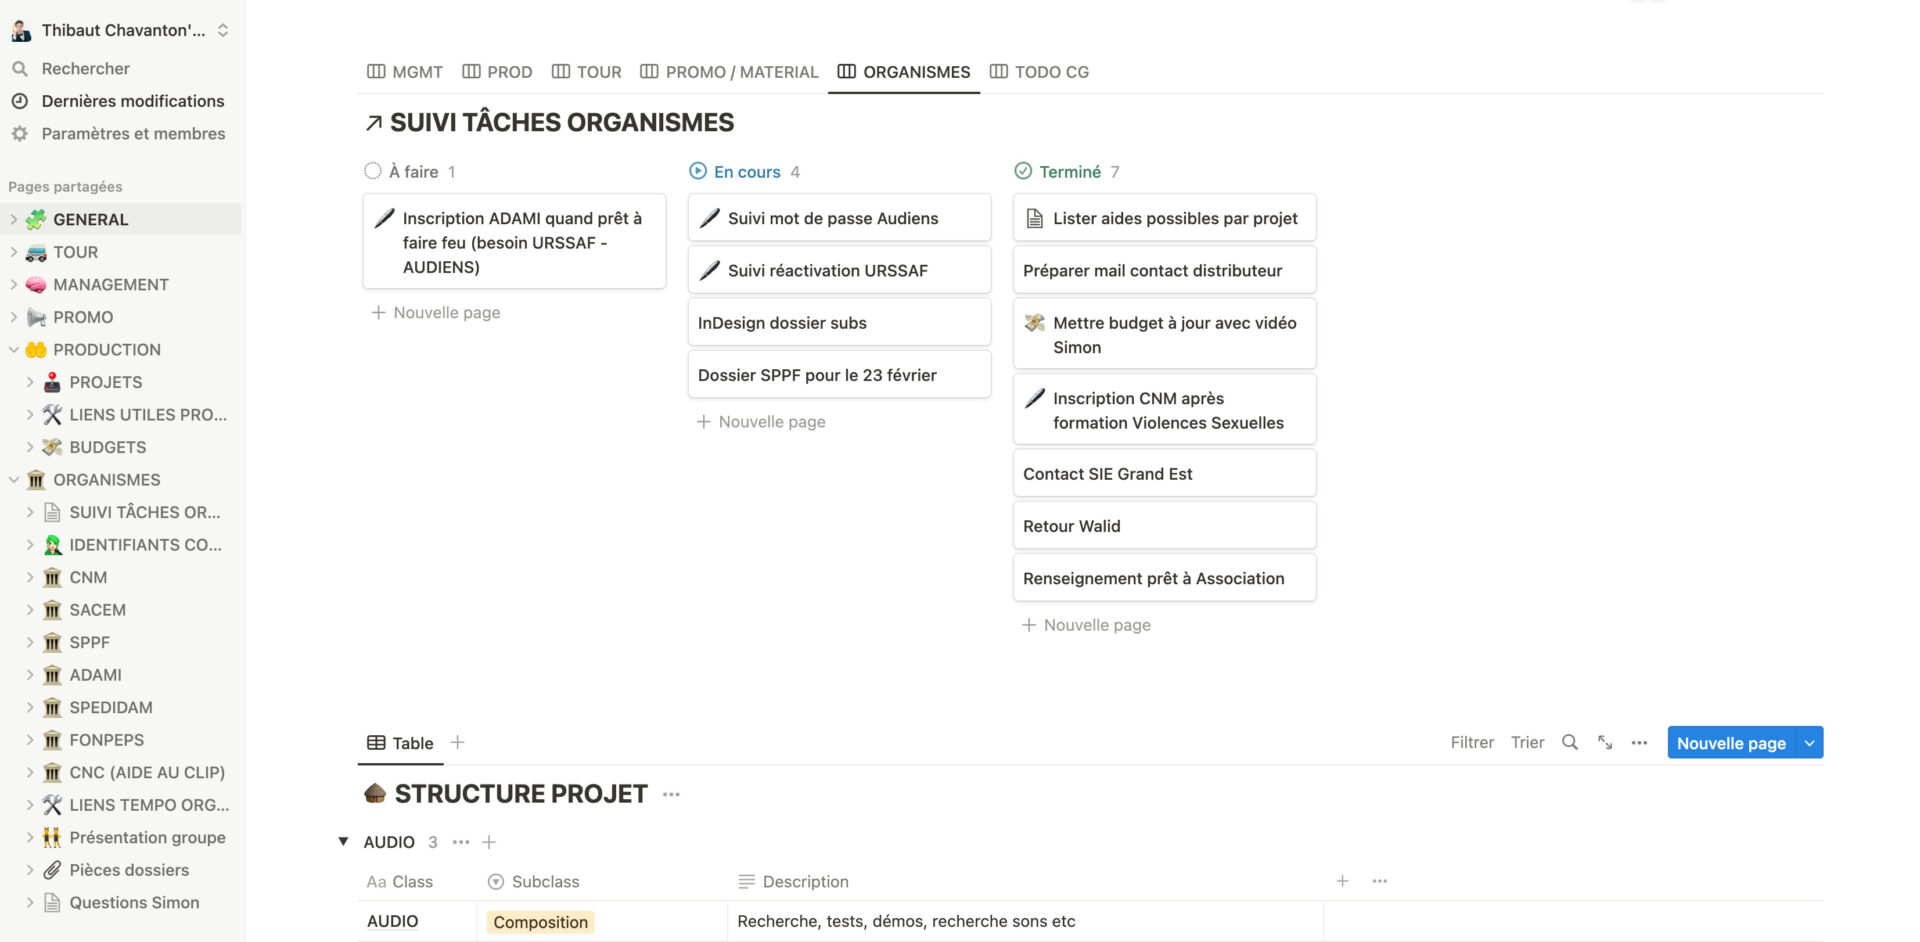Image resolution: width=1920 pixels, height=942 pixels.
Task: Click the expand full-page arrows icon
Action: [x=1605, y=742]
